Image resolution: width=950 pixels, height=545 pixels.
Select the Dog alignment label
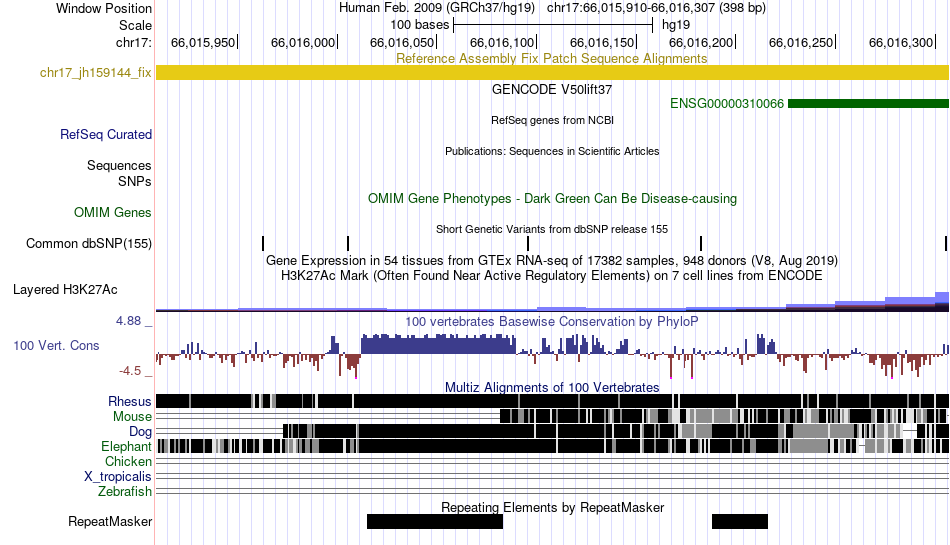pos(140,431)
